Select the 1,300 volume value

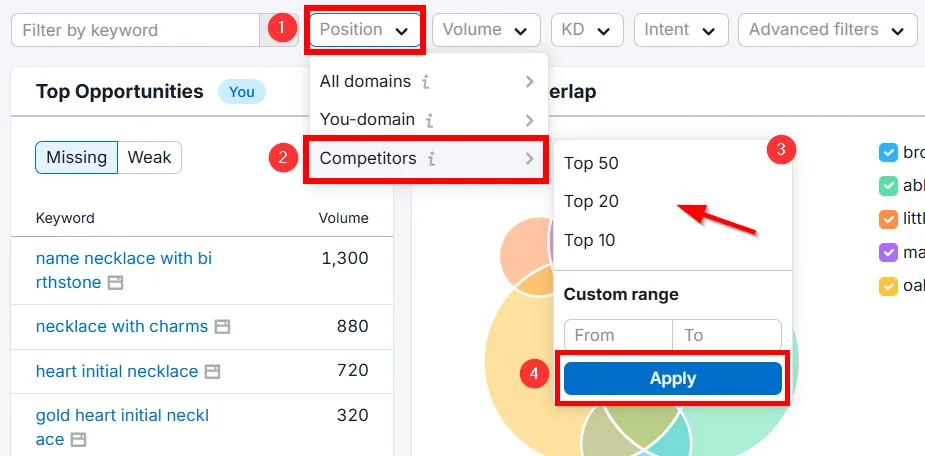tap(345, 258)
